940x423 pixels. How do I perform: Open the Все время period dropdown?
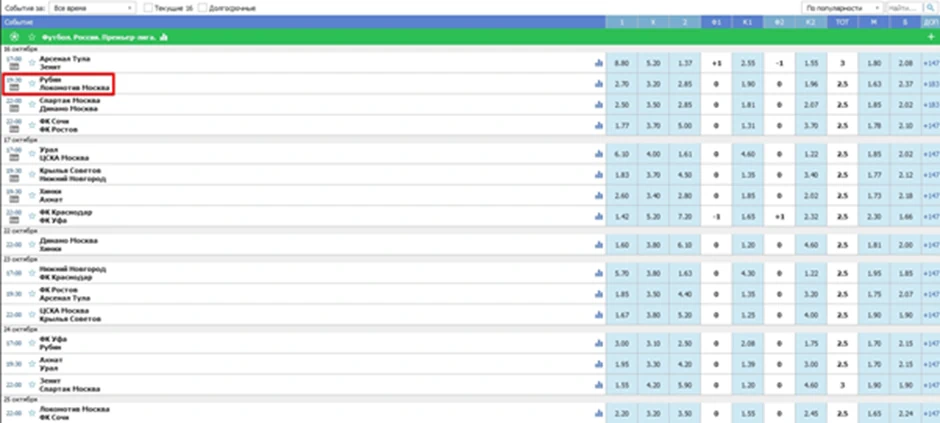point(92,8)
